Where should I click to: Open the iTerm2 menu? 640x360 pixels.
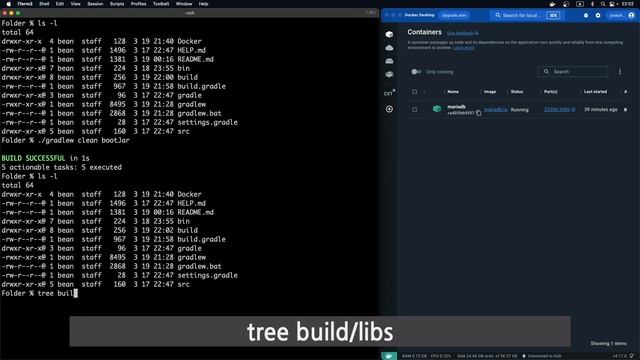pos(24,4)
